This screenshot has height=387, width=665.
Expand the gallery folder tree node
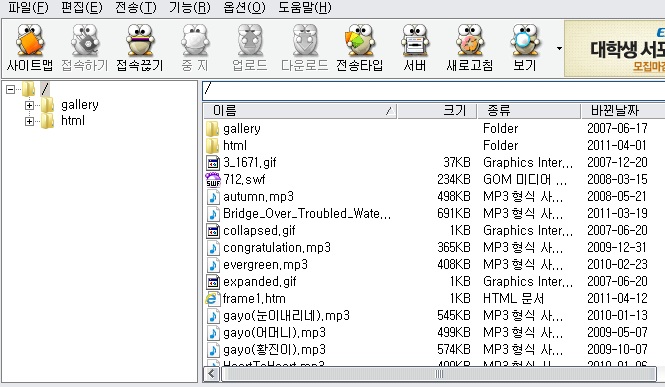click(x=29, y=105)
